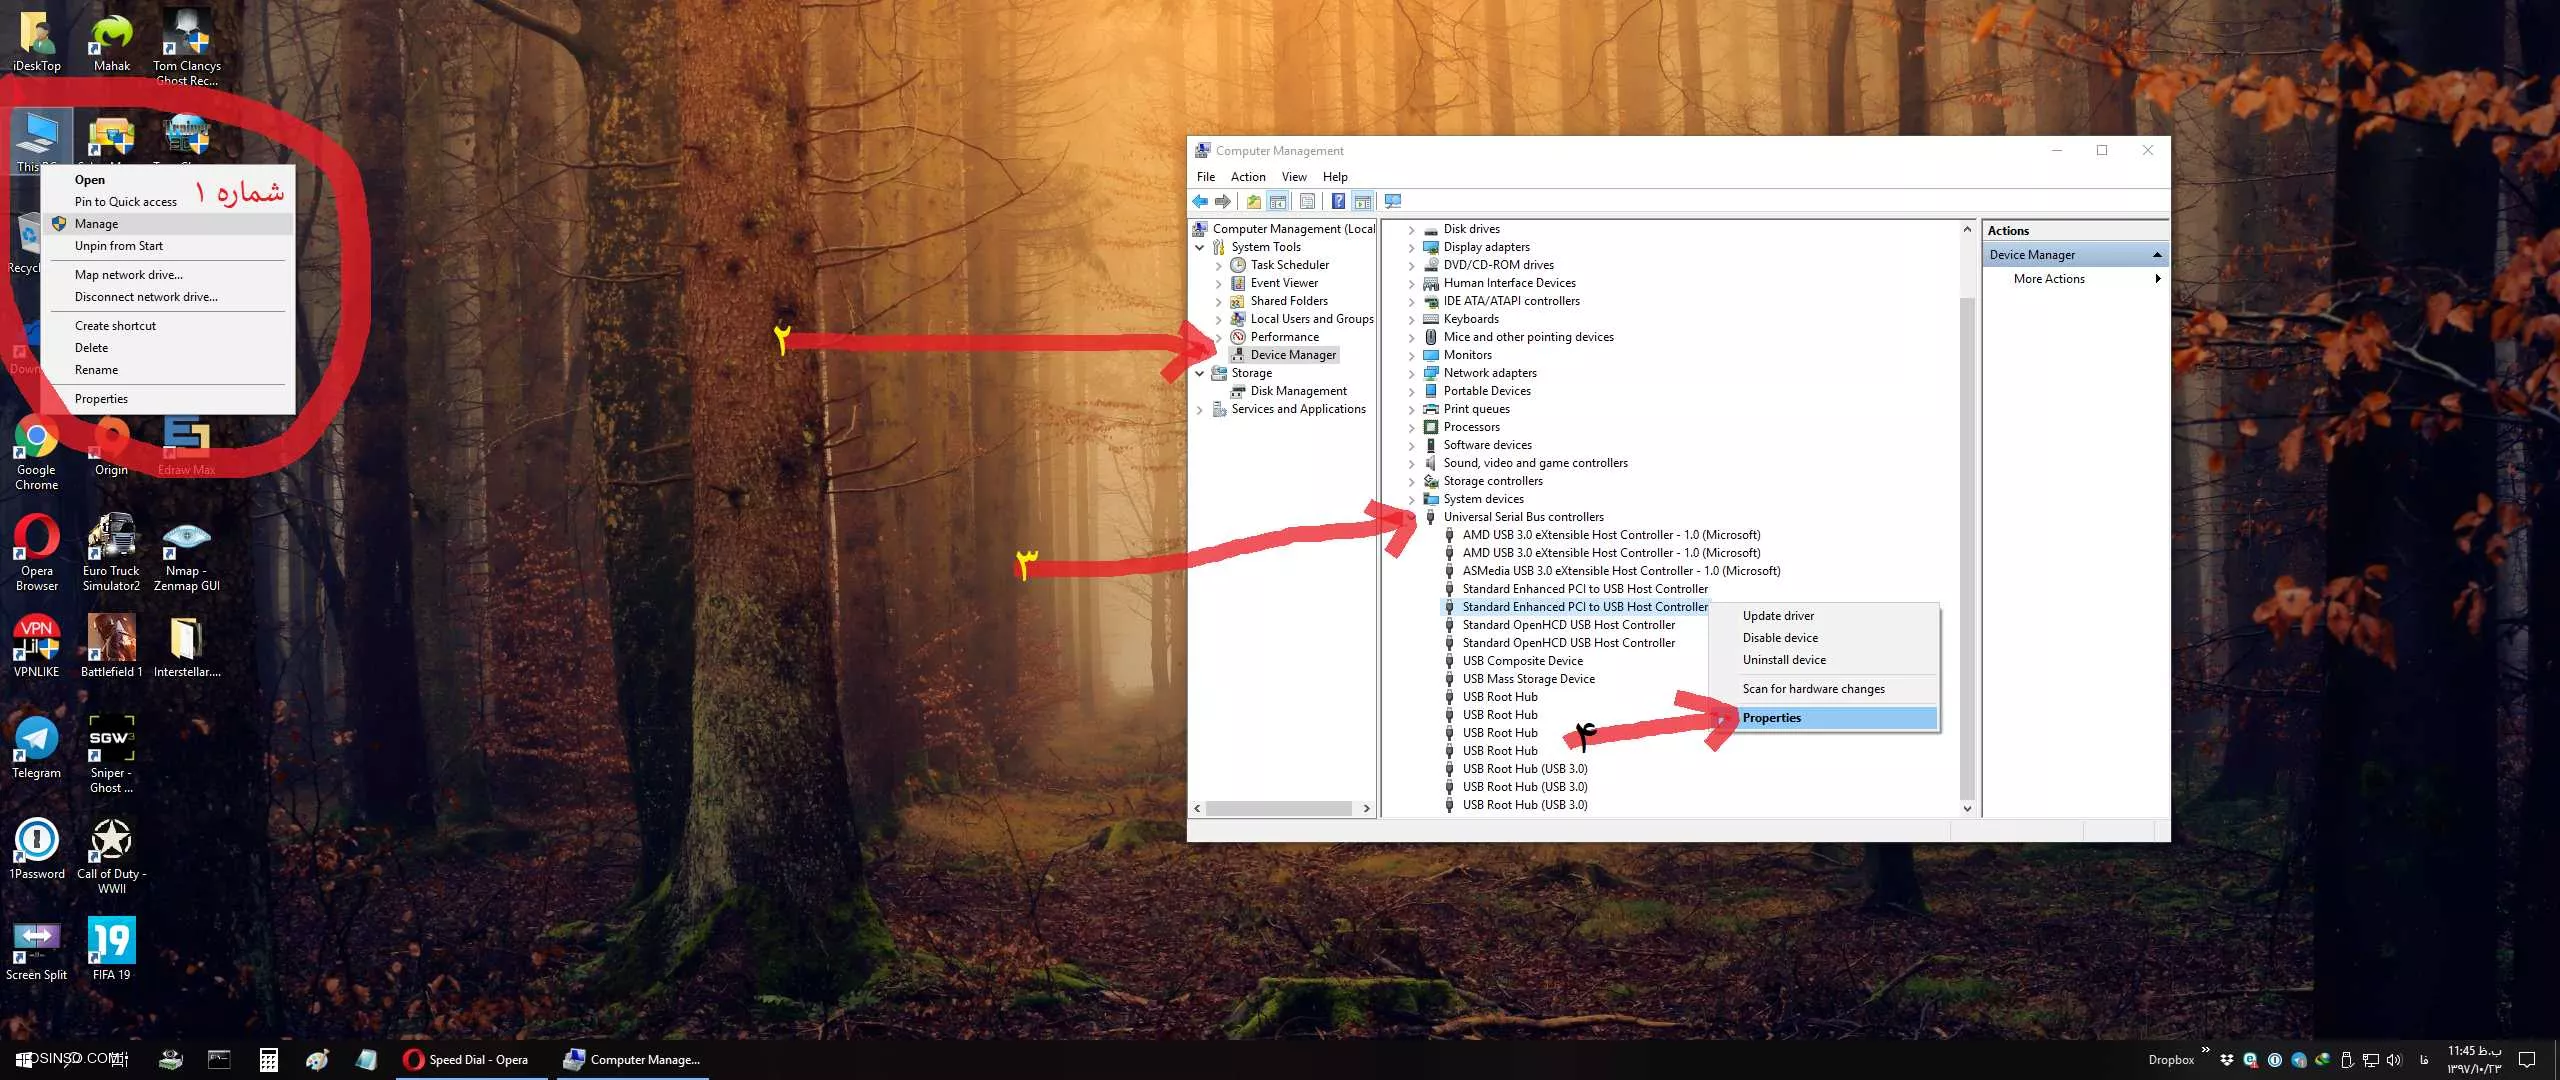Screen dimensions: 2560x1080
Task: Expand the Event Viewer node
Action: (1218, 284)
